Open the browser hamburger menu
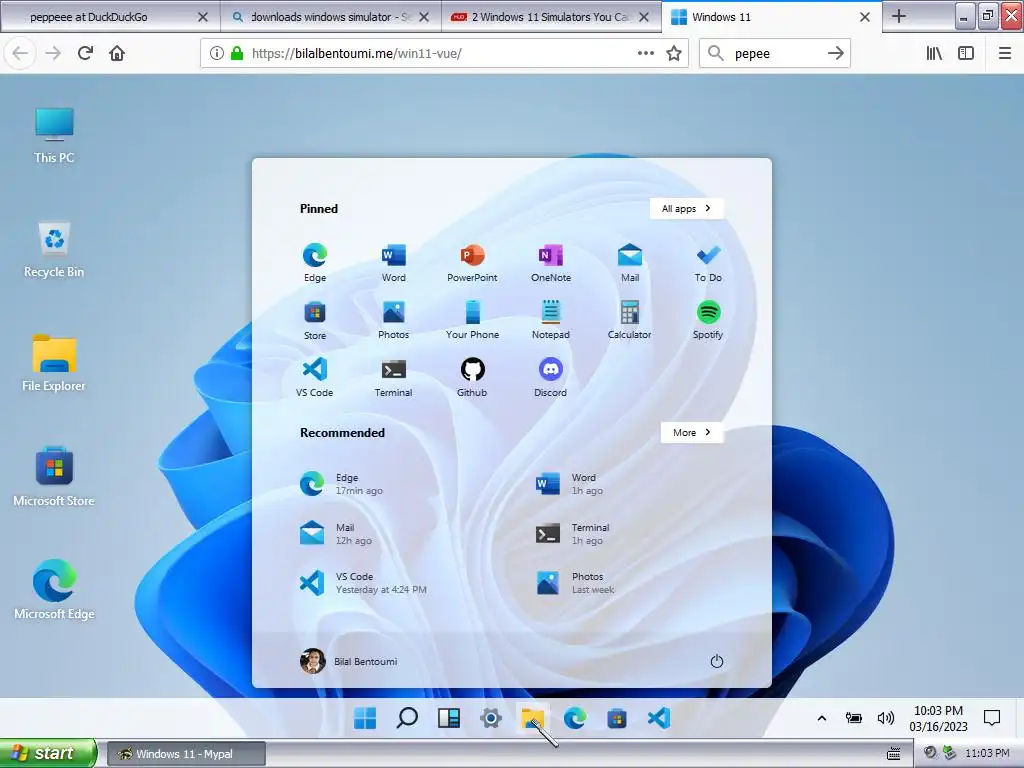 1004,53
